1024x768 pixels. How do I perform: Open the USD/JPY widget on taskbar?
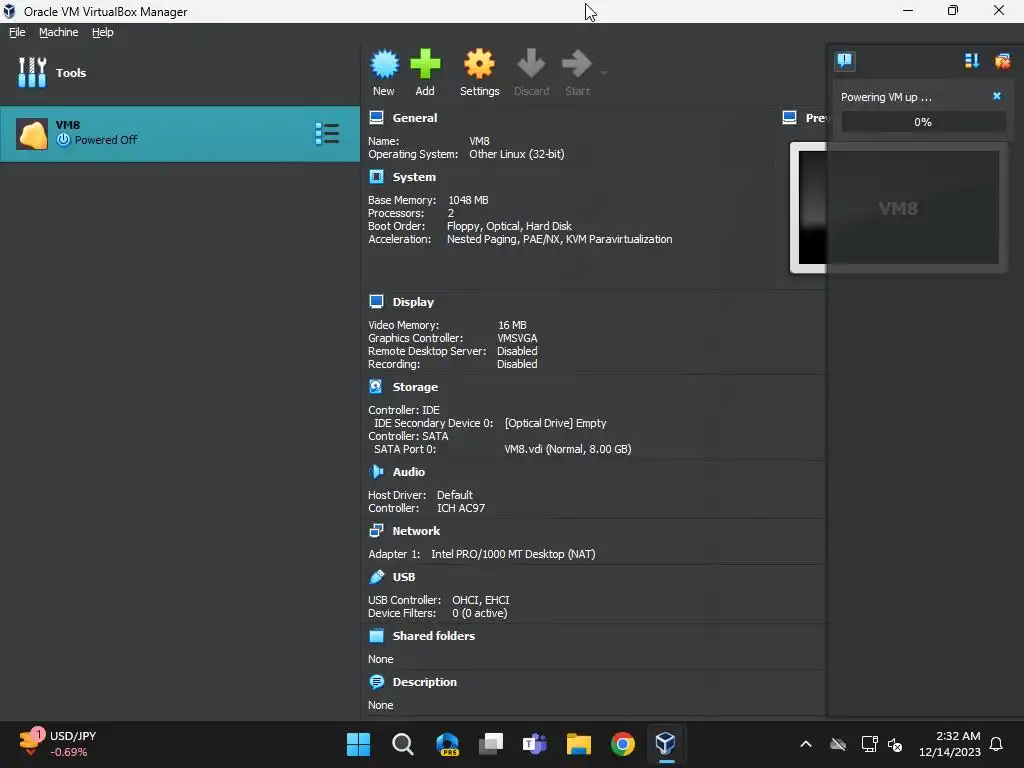click(57, 744)
